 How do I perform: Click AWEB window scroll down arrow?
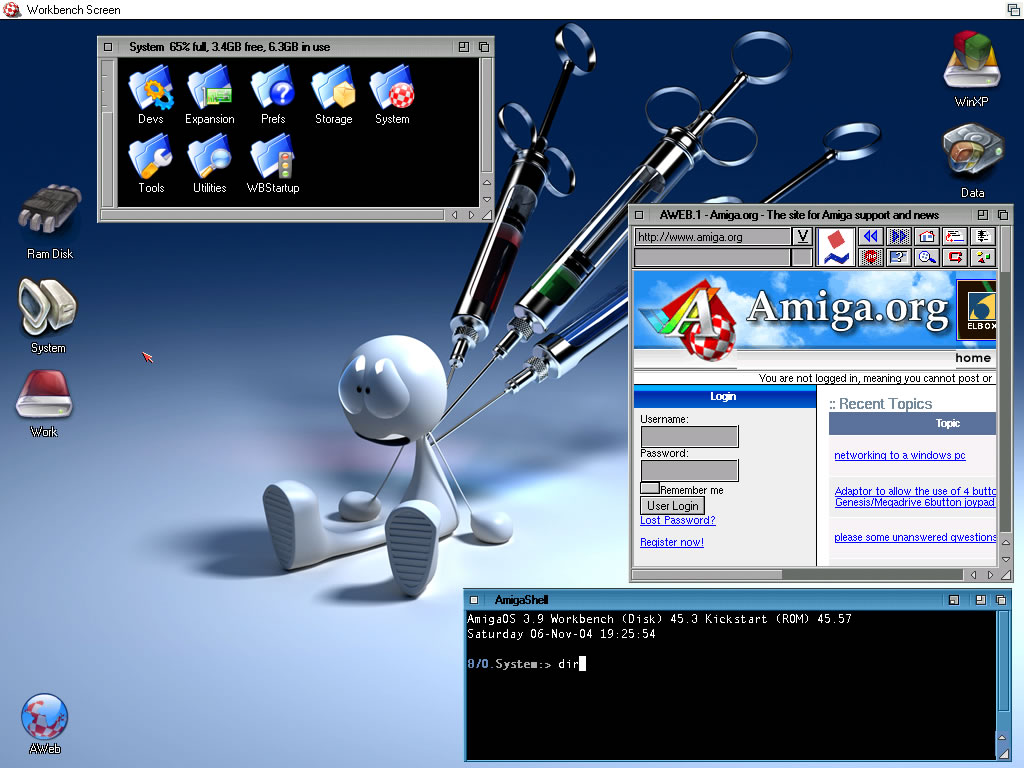pos(1006,560)
